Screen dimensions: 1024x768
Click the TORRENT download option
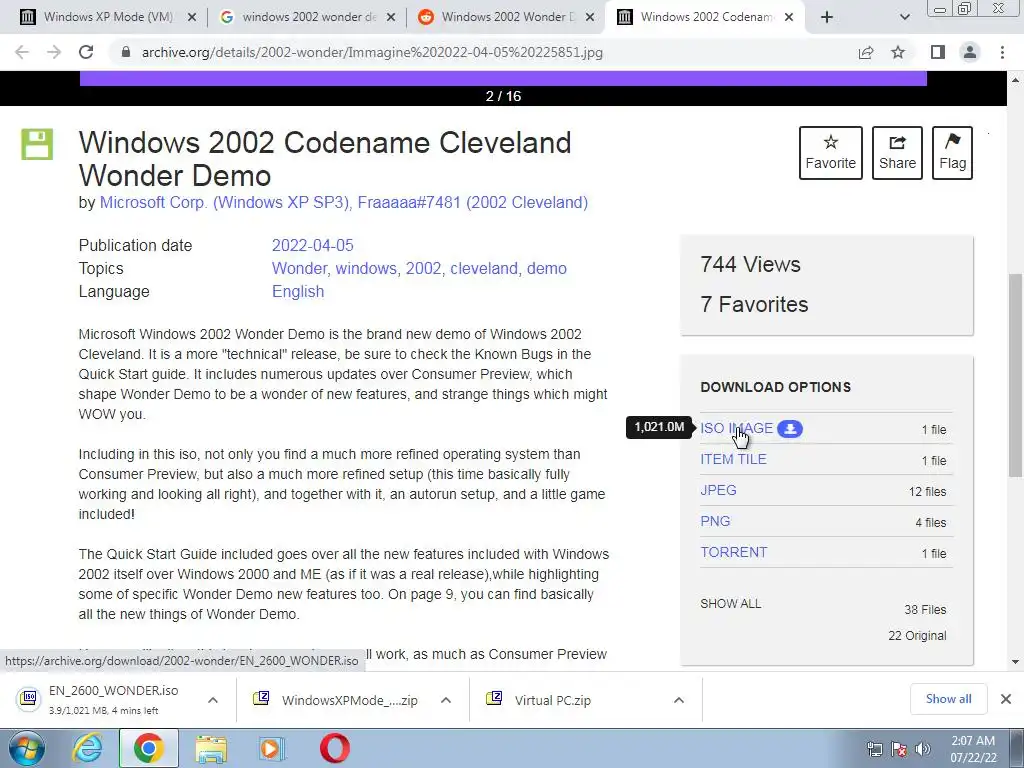733,552
